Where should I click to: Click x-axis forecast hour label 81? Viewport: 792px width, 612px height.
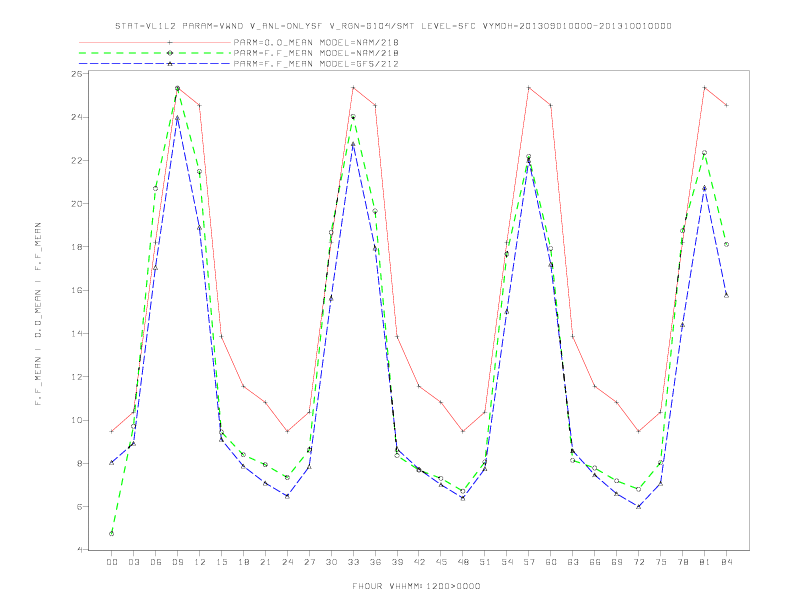click(x=705, y=562)
